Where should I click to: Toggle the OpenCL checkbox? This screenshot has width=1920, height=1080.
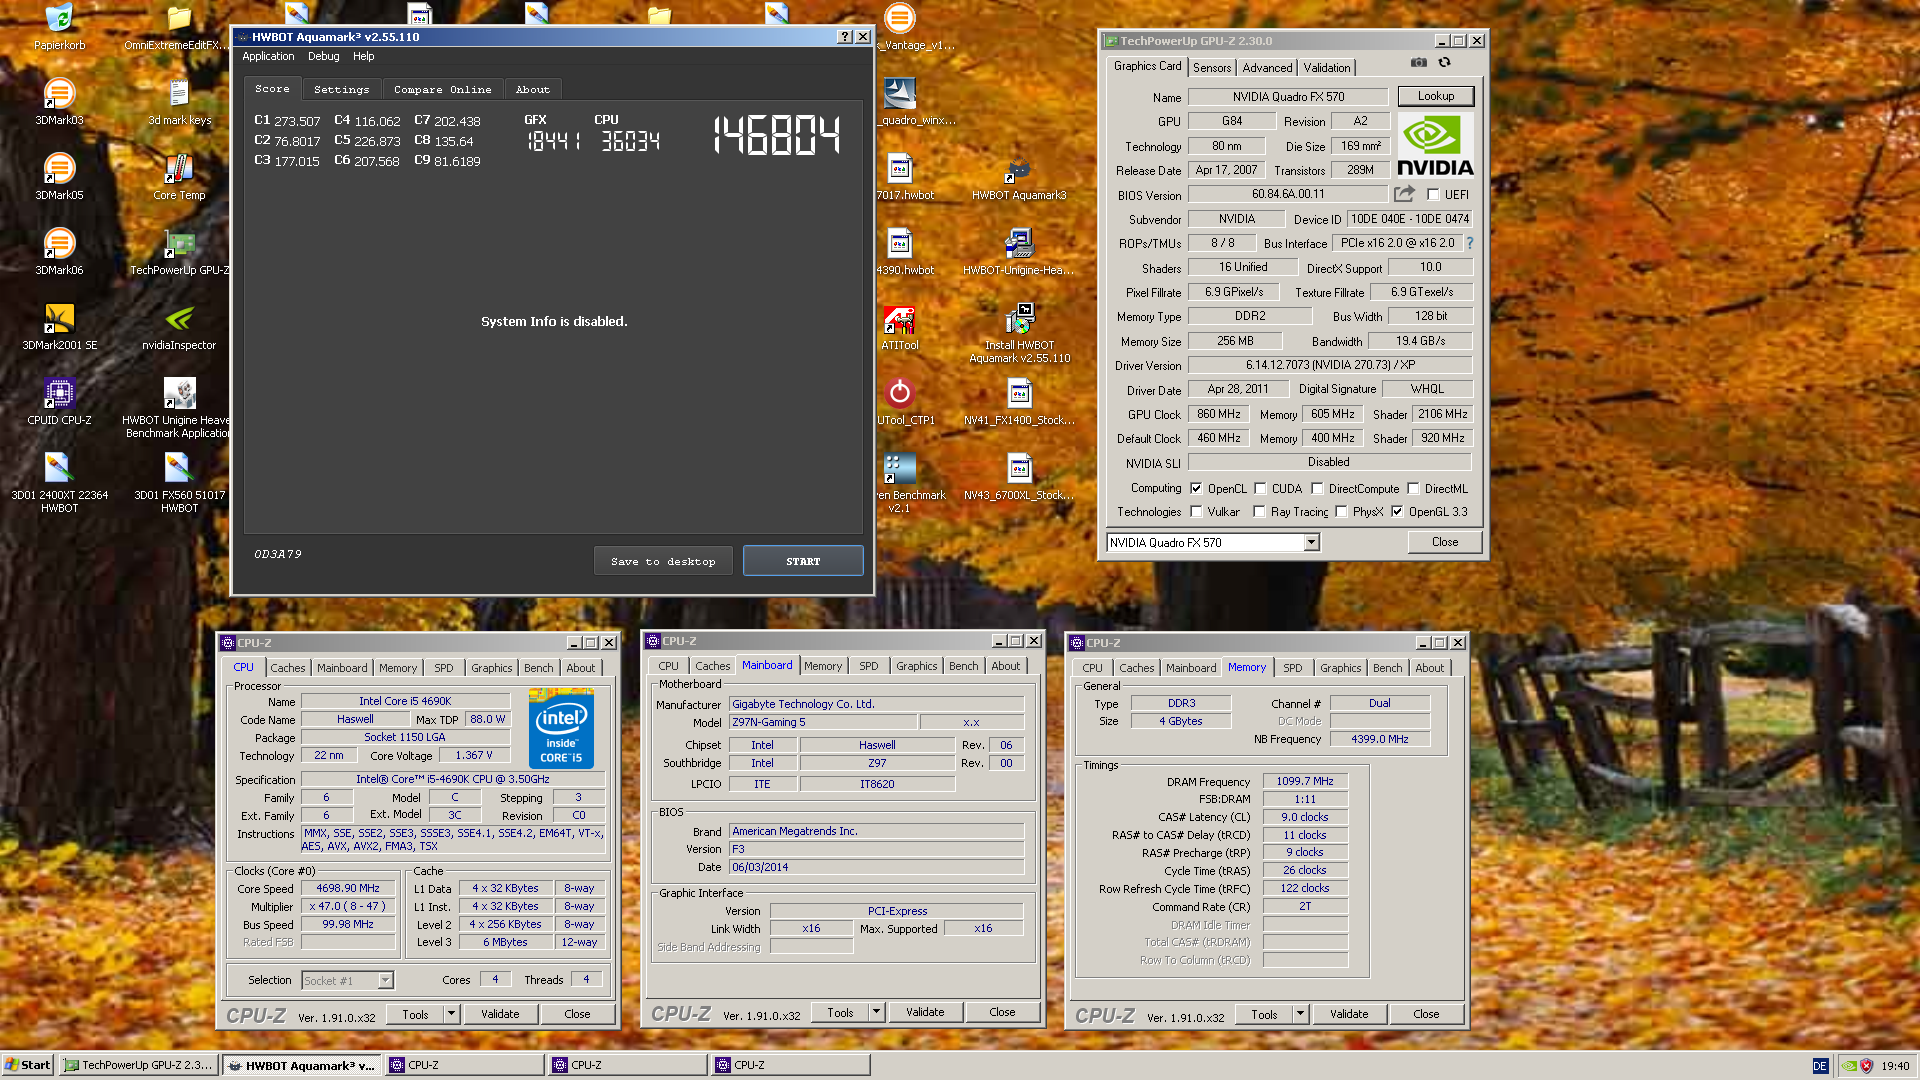tap(1196, 488)
